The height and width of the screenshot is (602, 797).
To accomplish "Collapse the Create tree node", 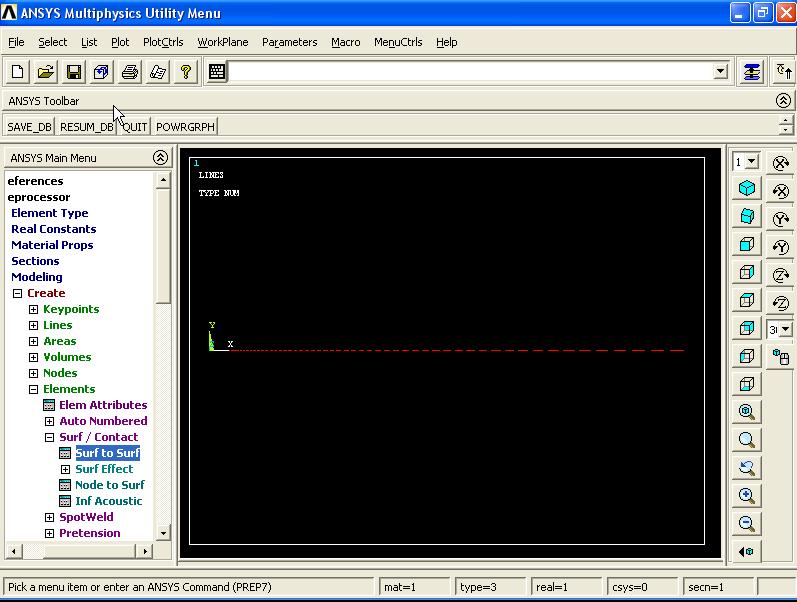I will pyautogui.click(x=17, y=293).
